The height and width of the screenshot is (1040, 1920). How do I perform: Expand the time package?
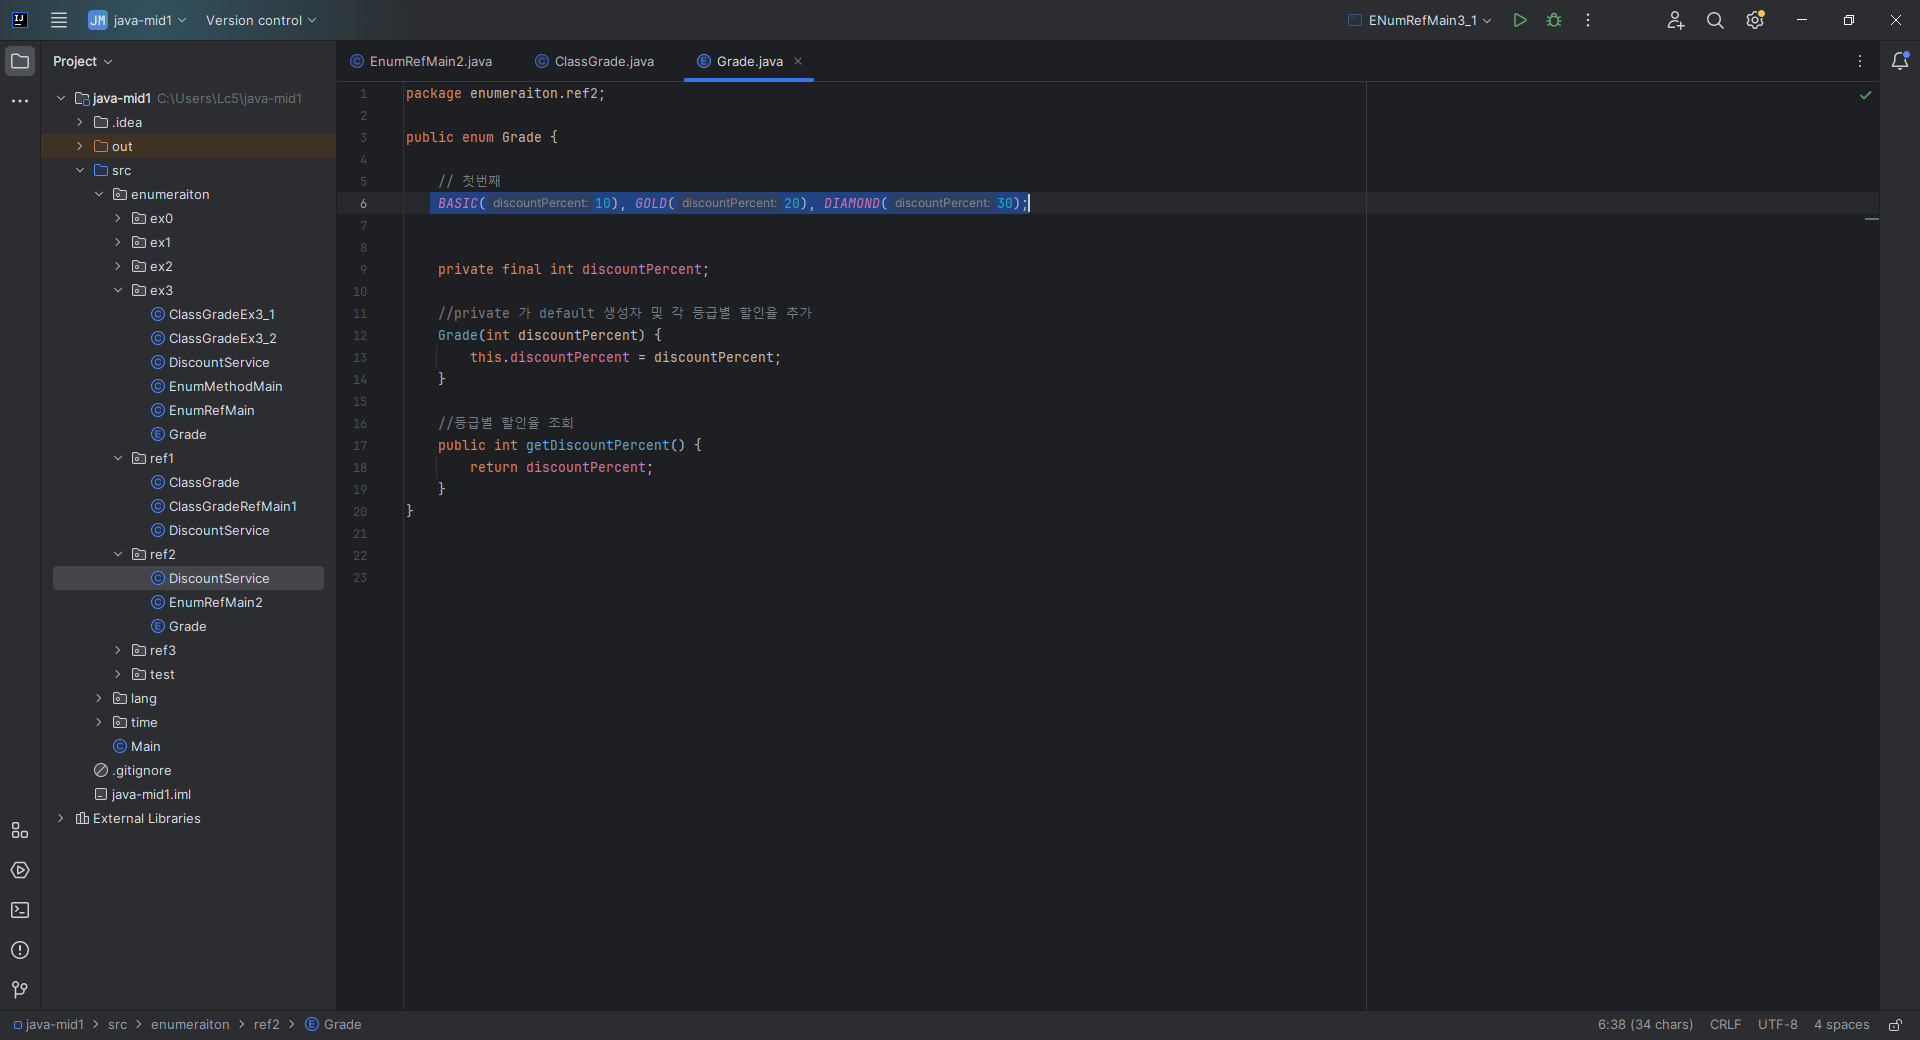click(99, 722)
